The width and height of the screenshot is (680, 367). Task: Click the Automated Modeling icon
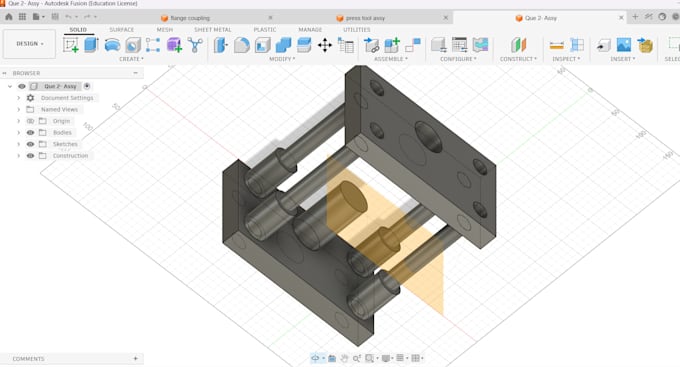[195, 45]
